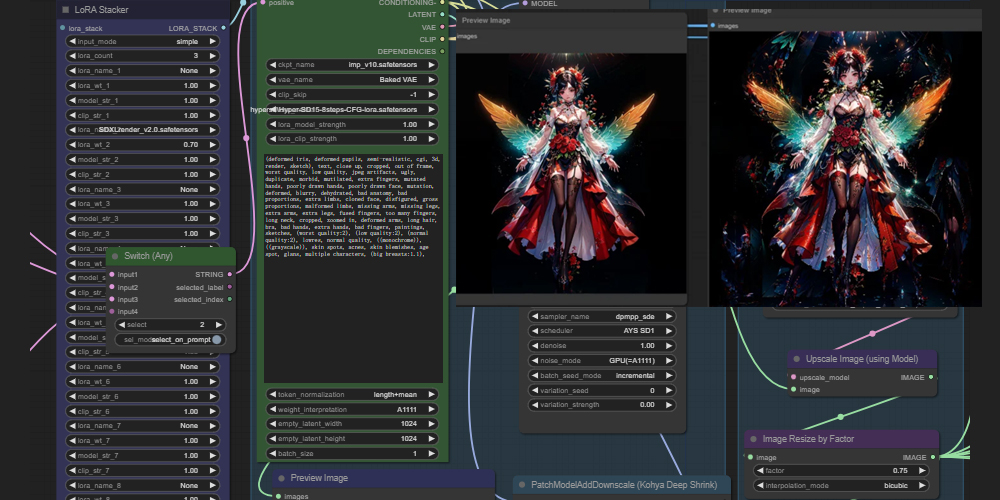Click the PatchModelAddDownscale (Kohya Deep Shrink) title

624,485
